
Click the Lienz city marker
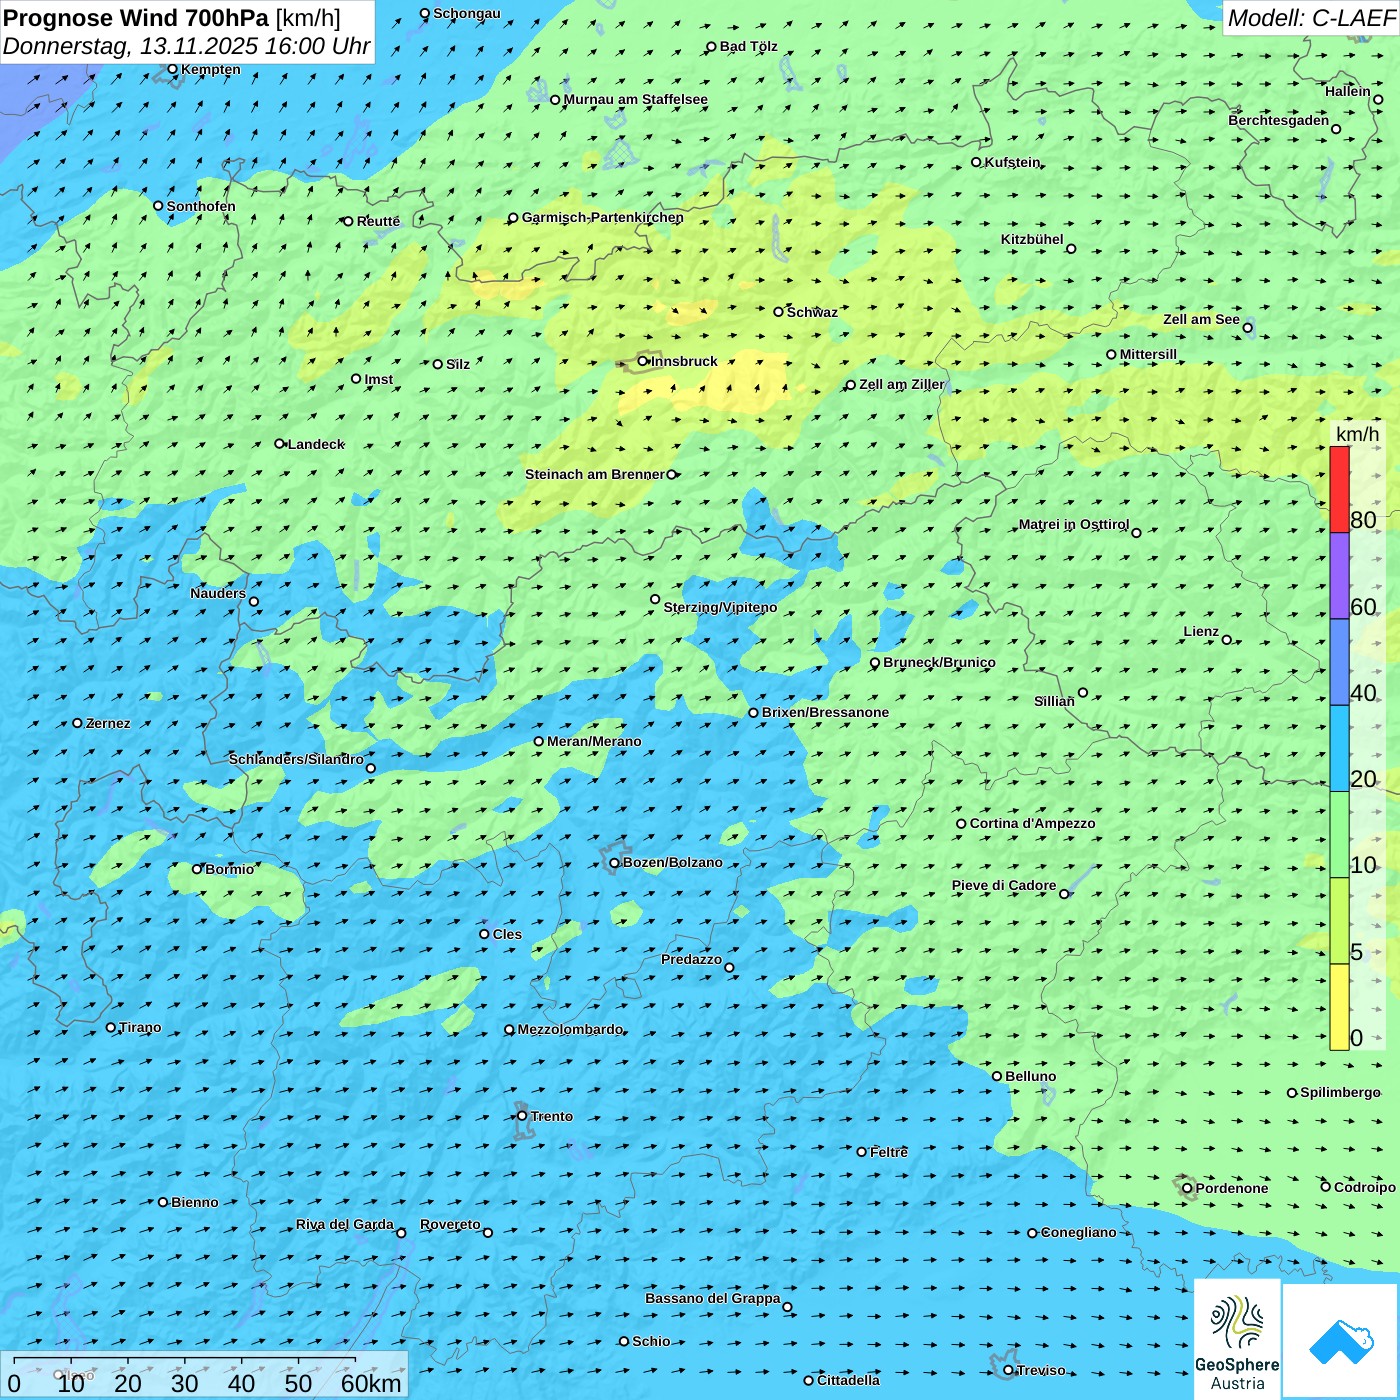pyautogui.click(x=1227, y=640)
